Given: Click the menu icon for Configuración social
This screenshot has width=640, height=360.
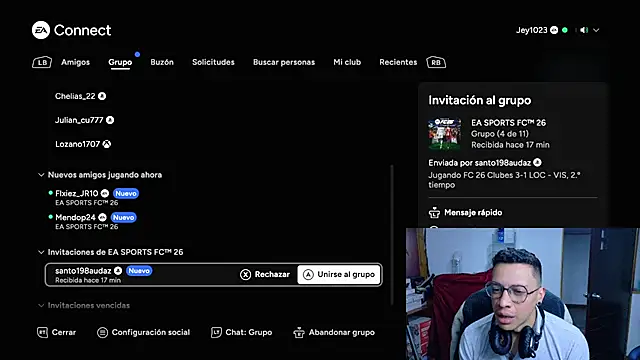Looking at the screenshot, I should [102, 333].
